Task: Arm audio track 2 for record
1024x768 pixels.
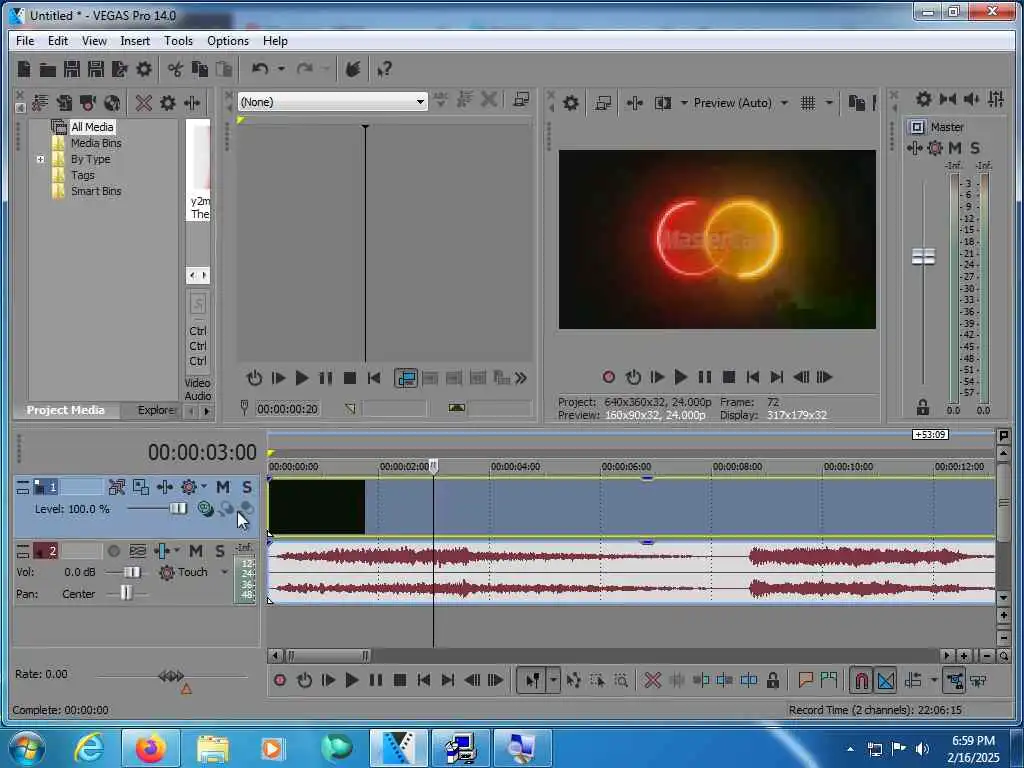Action: coord(114,551)
